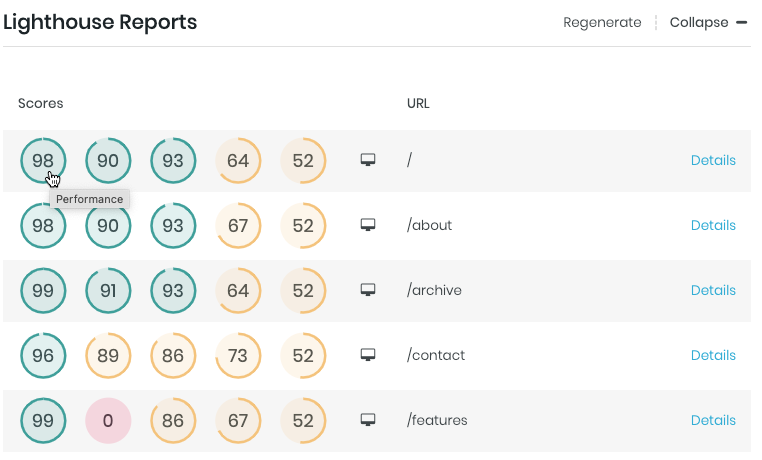Viewport: 762px width, 460px height.
Task: Click the 98 performance score for the / row
Action: (43, 160)
